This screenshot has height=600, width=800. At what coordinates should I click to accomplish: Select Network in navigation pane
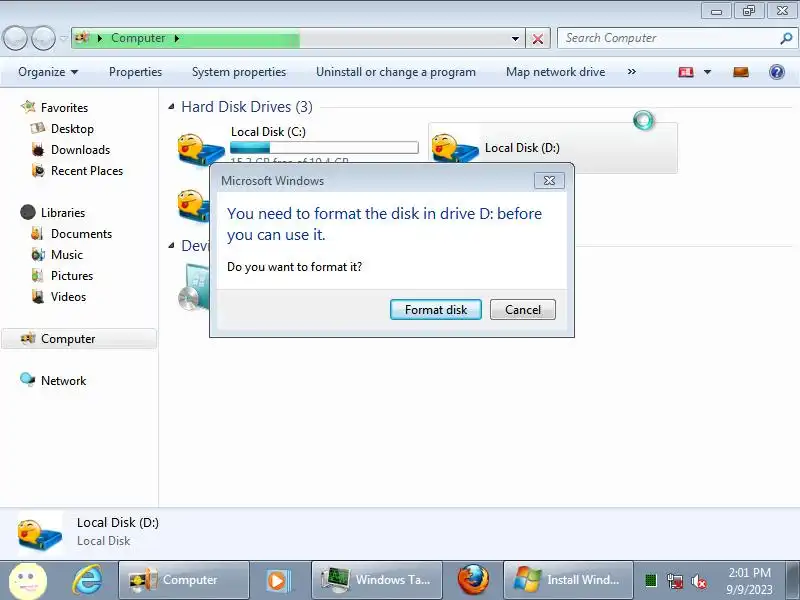pyautogui.click(x=63, y=381)
